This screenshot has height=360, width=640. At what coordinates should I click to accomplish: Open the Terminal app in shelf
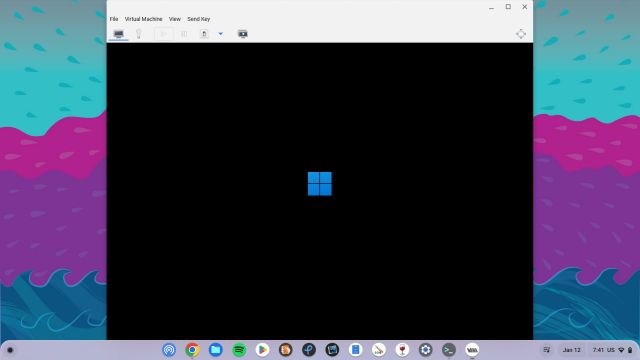449,350
